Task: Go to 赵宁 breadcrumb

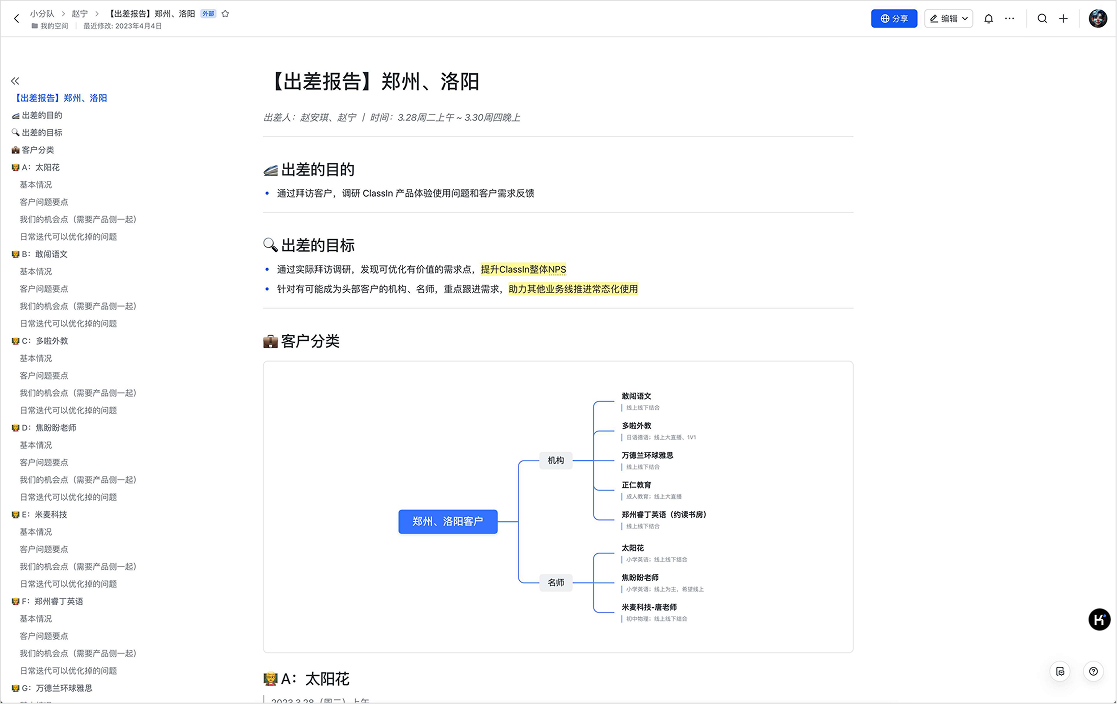Action: pyautogui.click(x=80, y=14)
